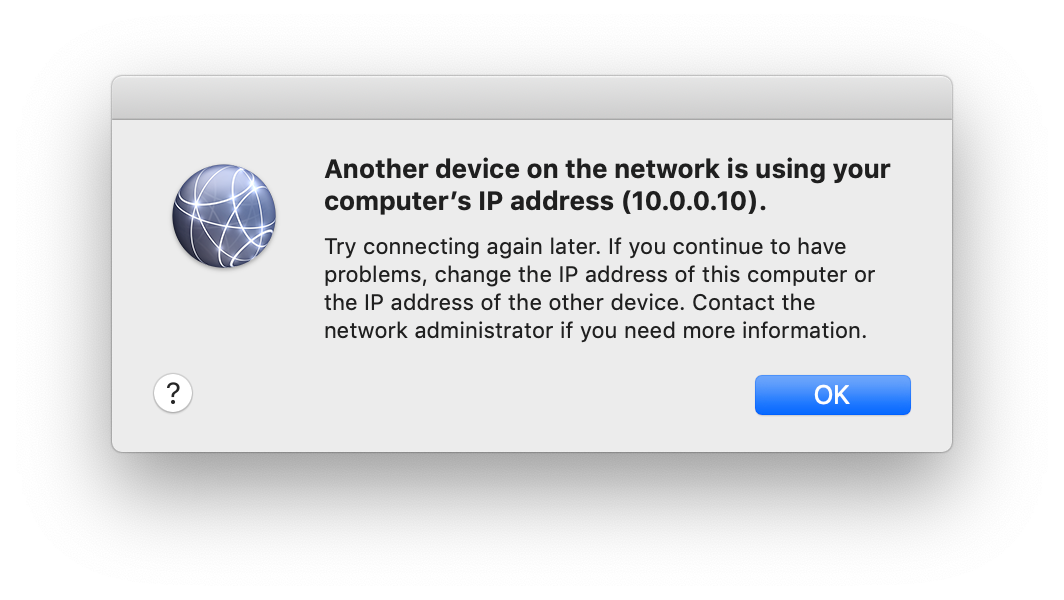Click the network globe icon
The width and height of the screenshot is (1064, 600).
coord(224,216)
